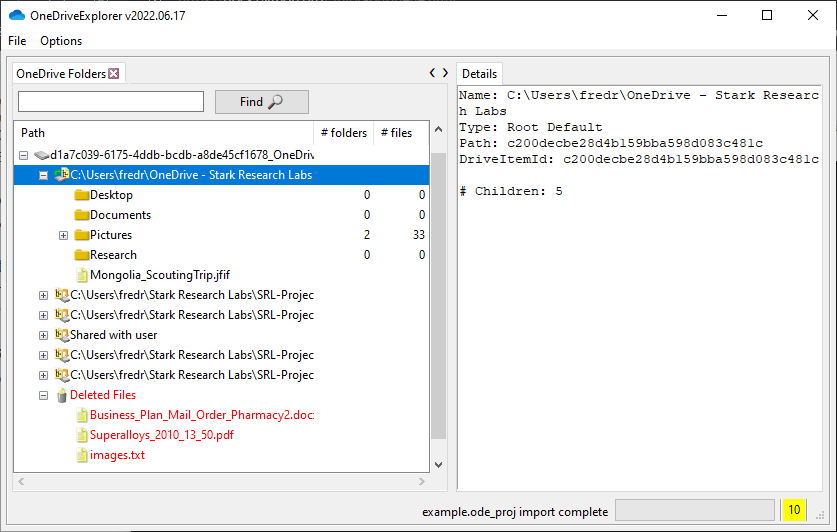
Task: Select the Desktop folder row
Action: pyautogui.click(x=221, y=195)
